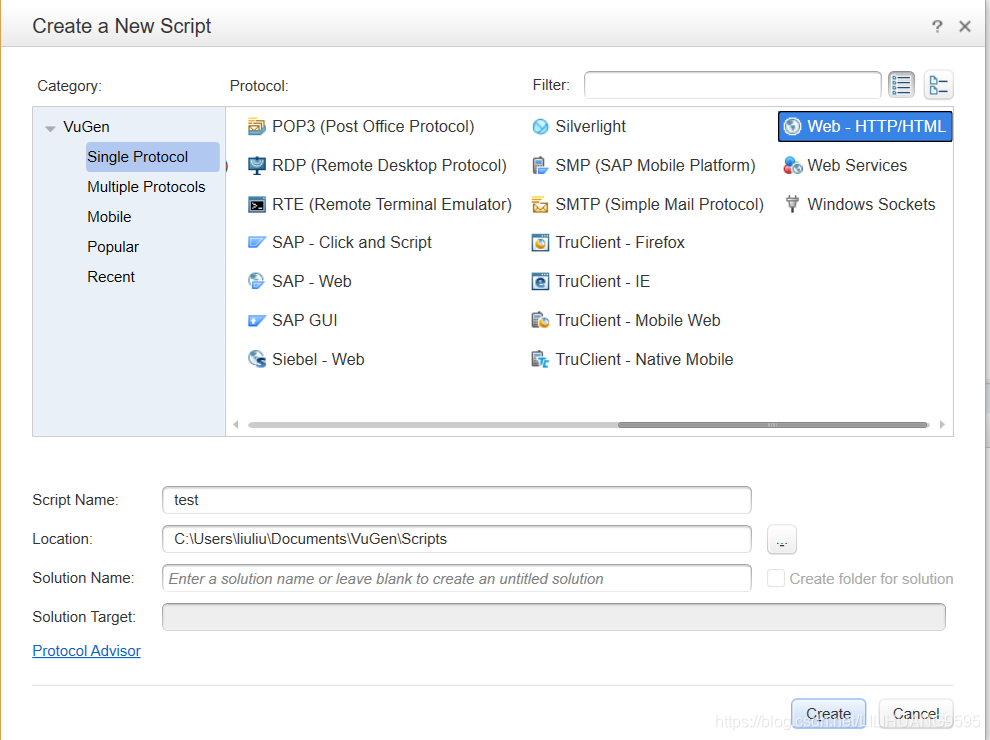Focus the protocol Filter text box
990x740 pixels.
point(732,85)
